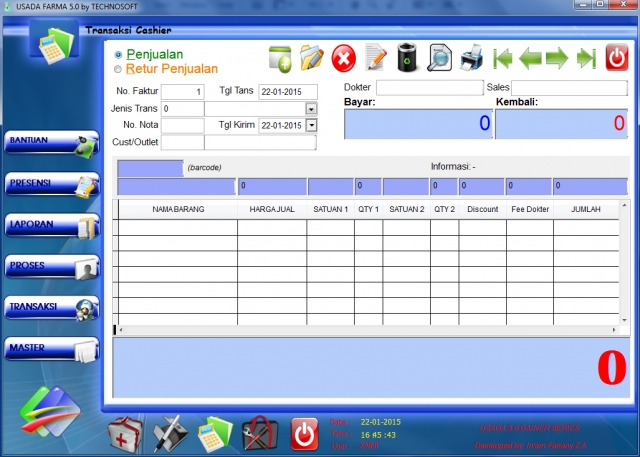Click the recycle bin delete icon

point(407,59)
